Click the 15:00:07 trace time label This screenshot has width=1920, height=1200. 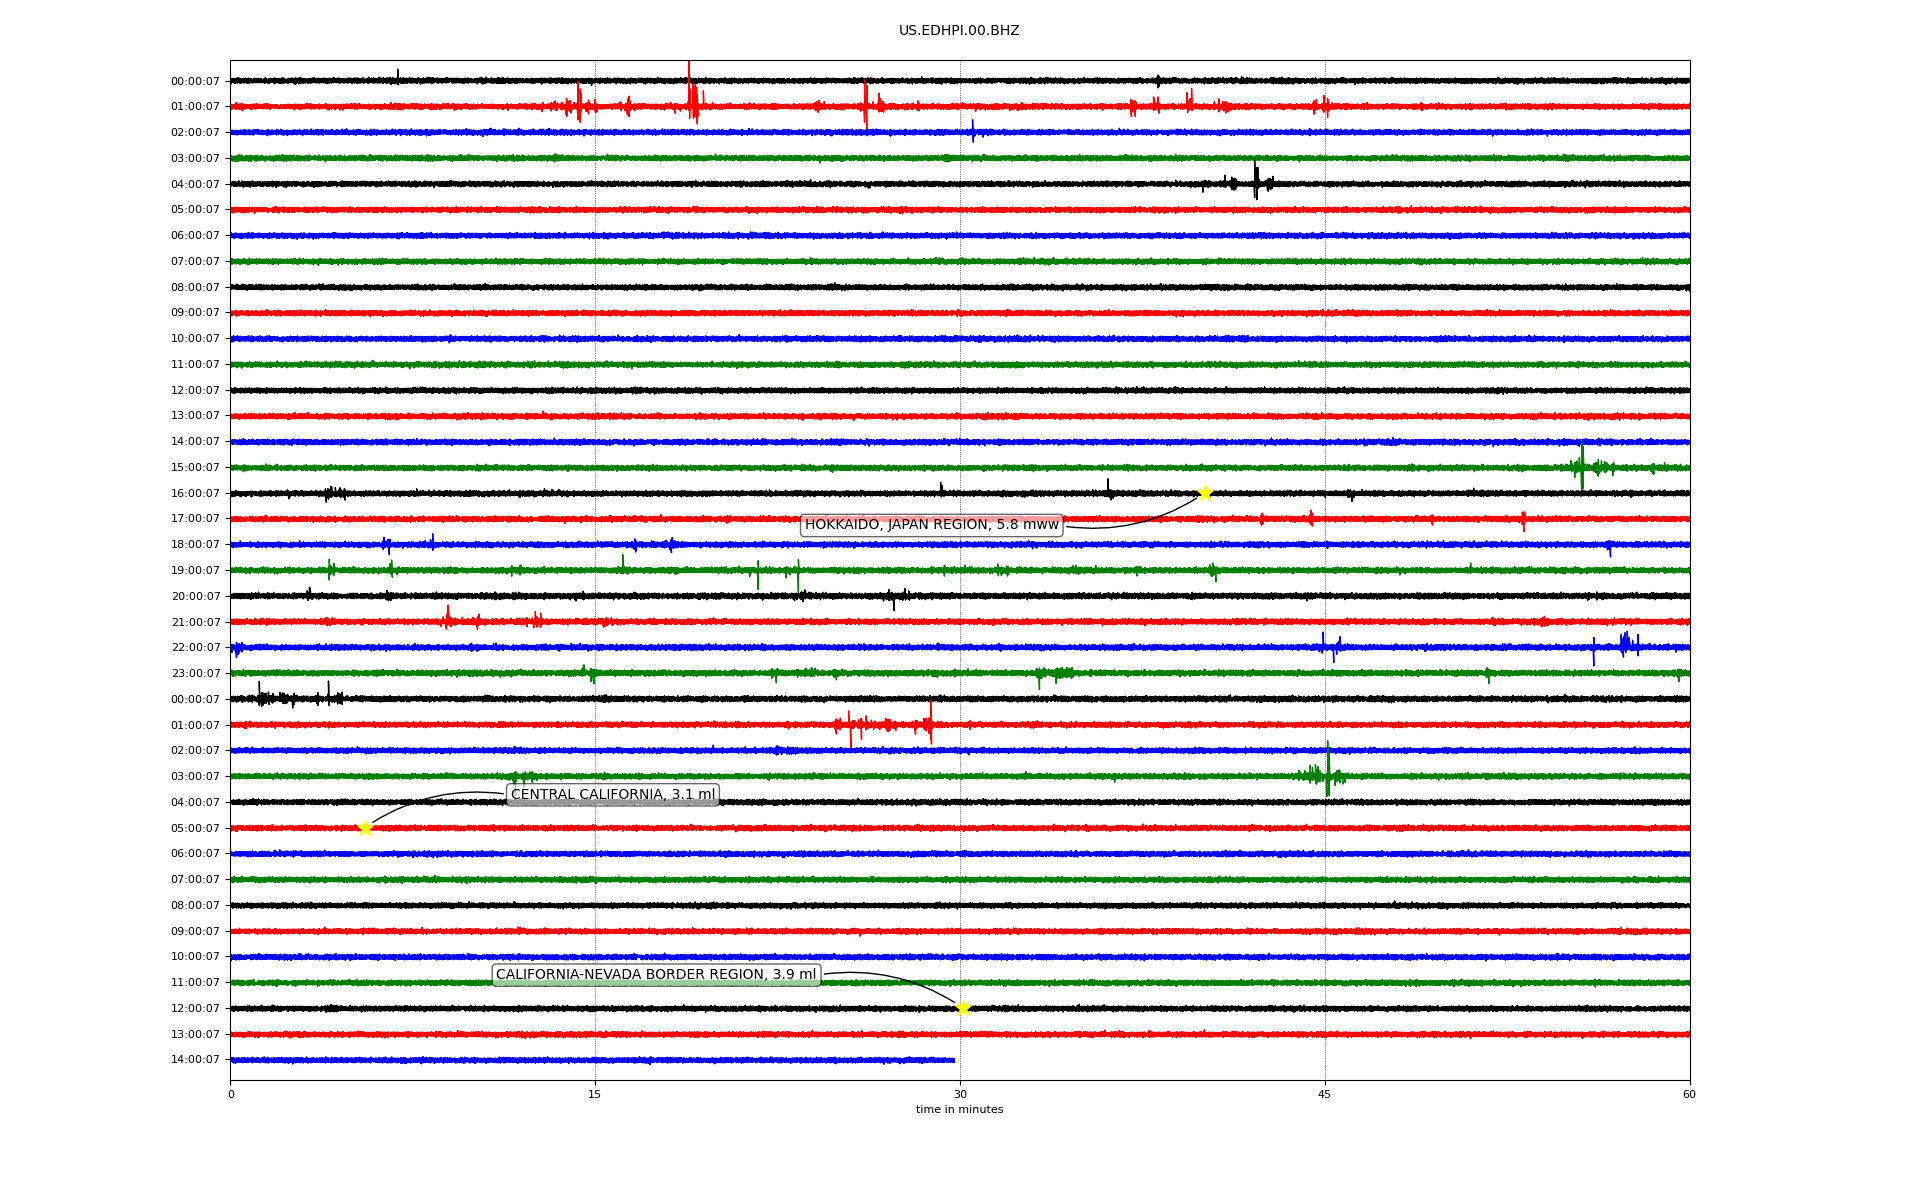pos(195,468)
